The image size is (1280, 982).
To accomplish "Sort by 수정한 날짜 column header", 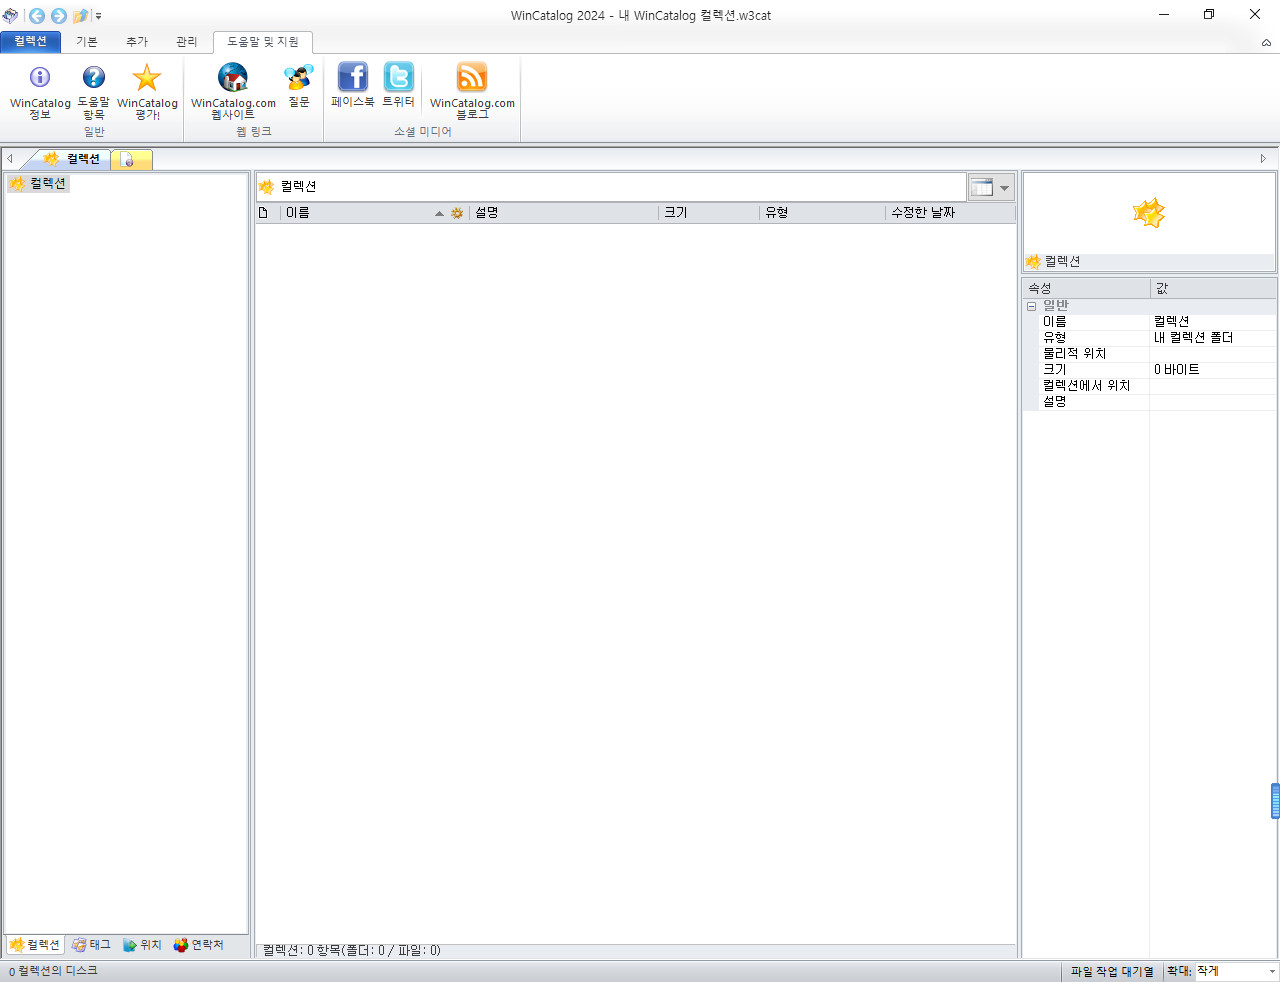I will click(x=950, y=213).
